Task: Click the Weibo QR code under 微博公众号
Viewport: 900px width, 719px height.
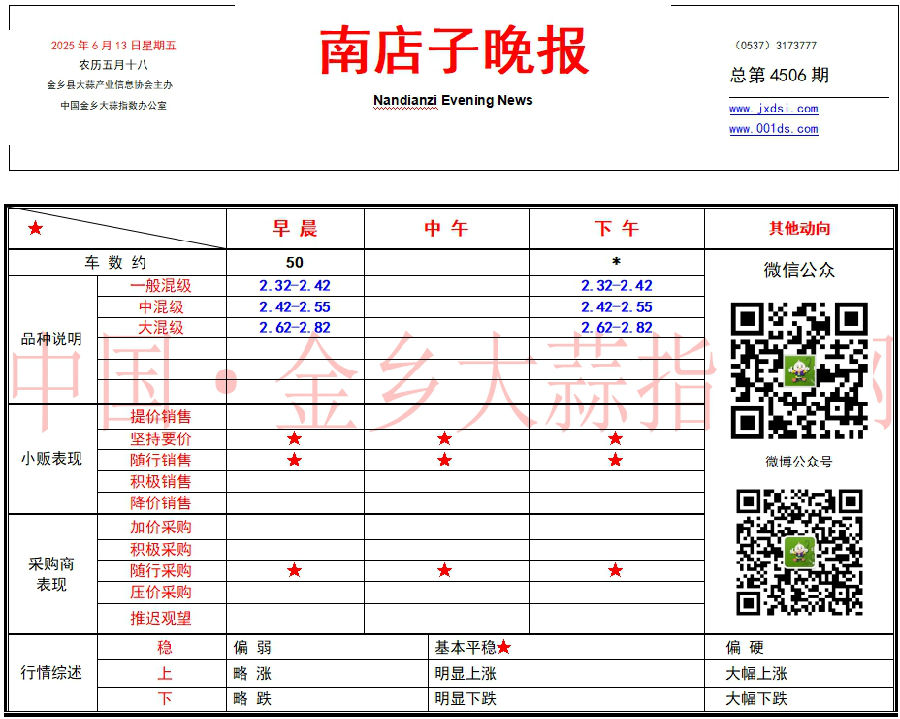Action: coord(799,552)
